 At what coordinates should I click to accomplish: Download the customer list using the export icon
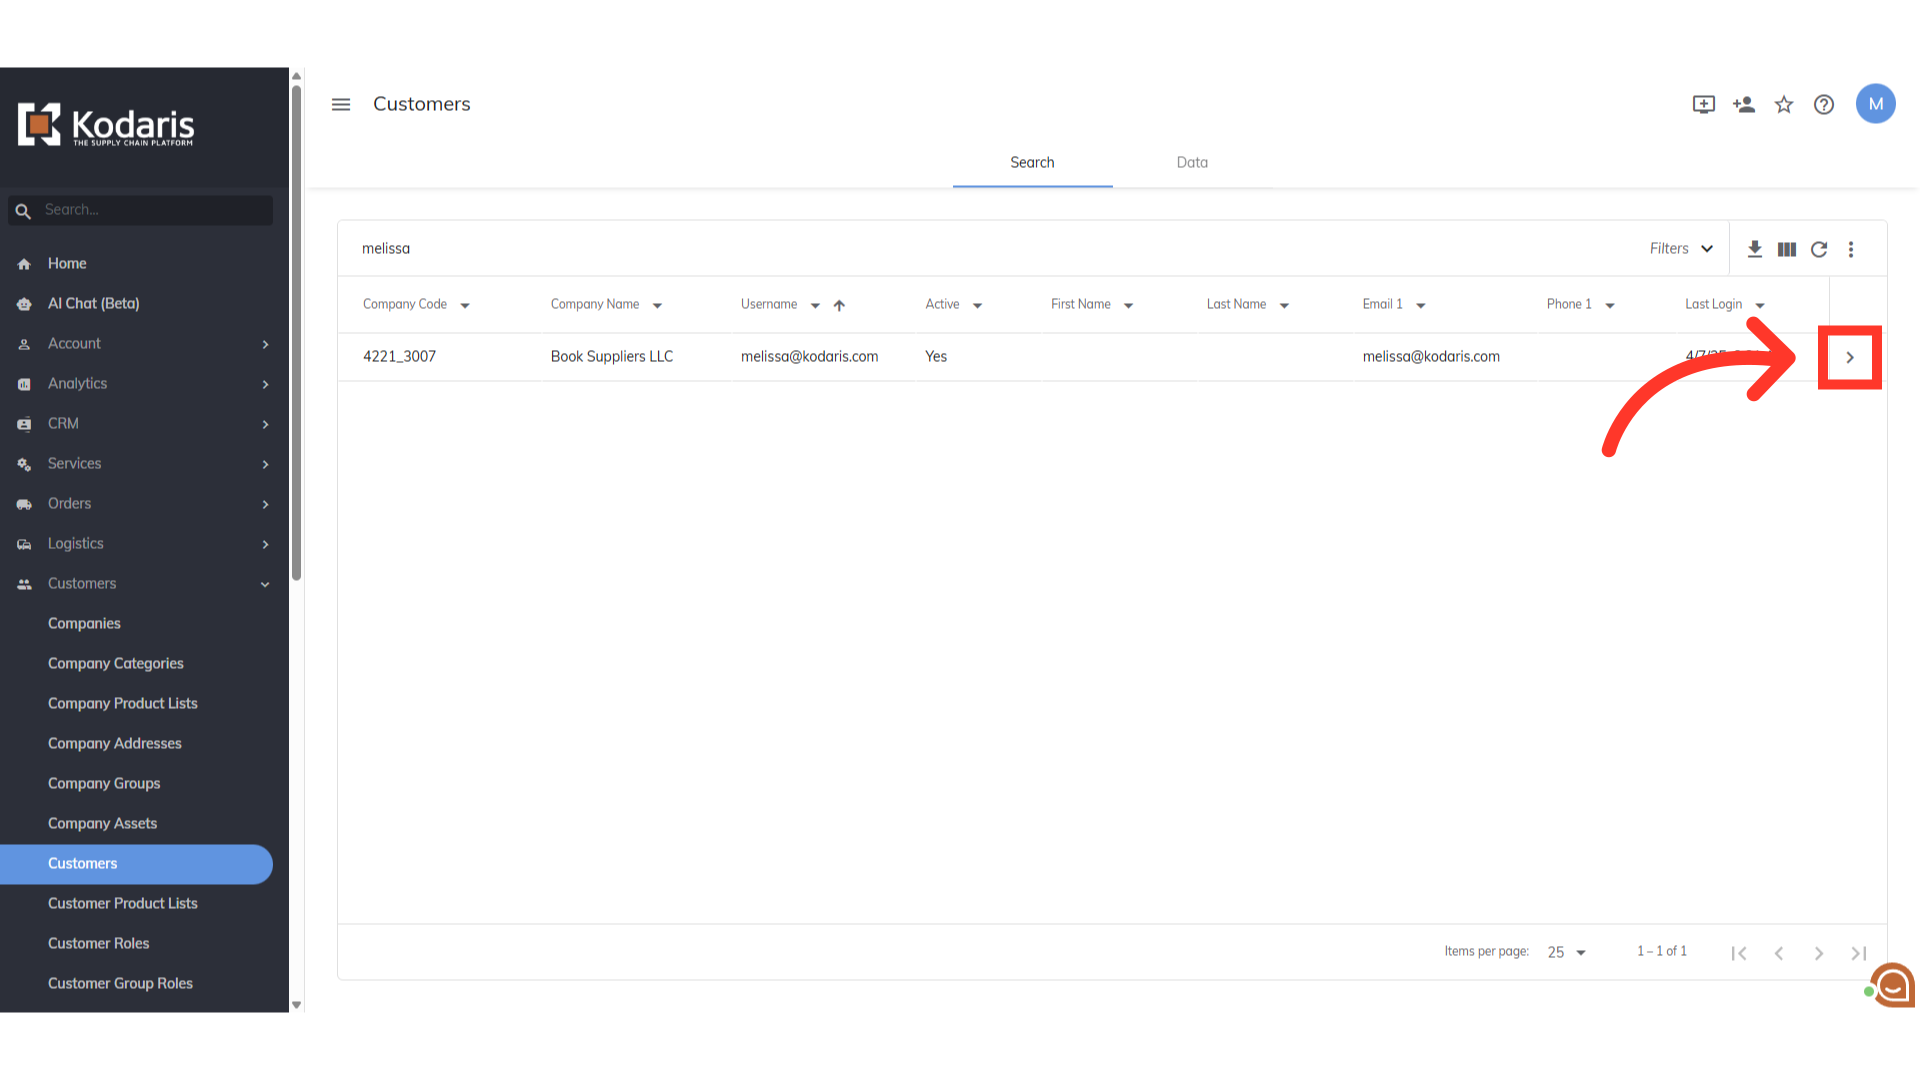pos(1755,249)
